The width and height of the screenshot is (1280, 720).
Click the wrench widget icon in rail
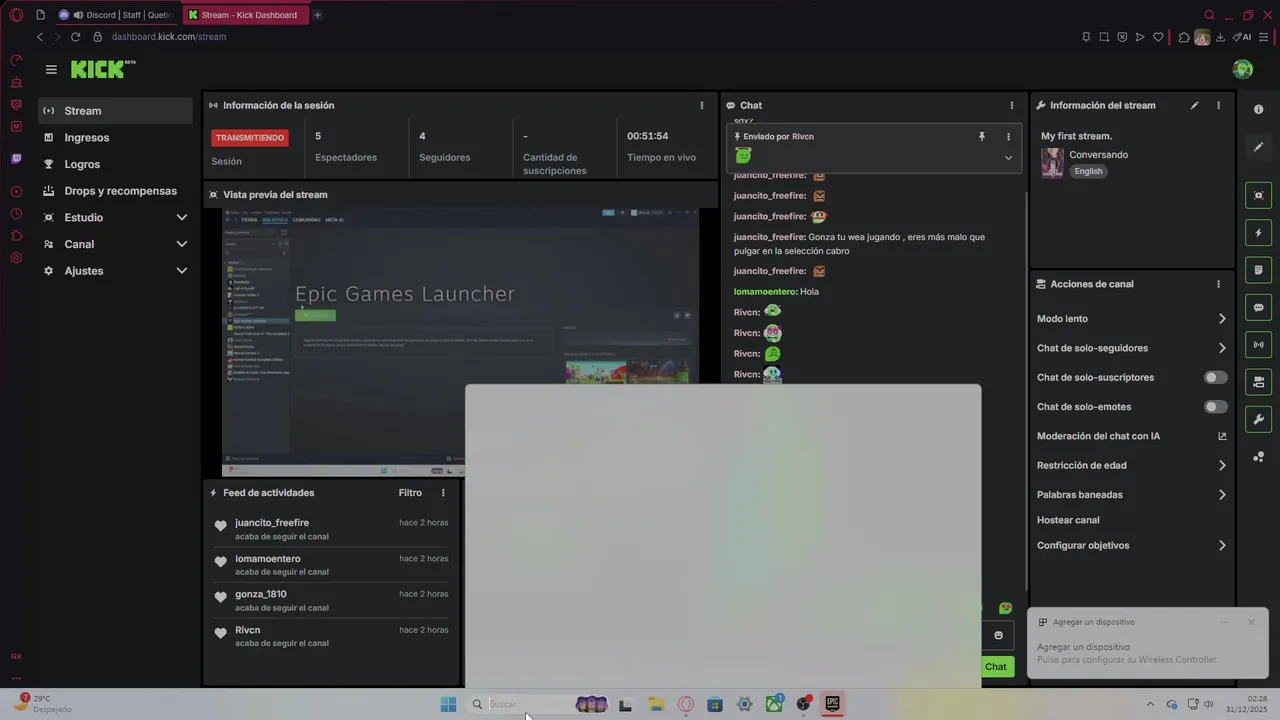(x=1258, y=419)
